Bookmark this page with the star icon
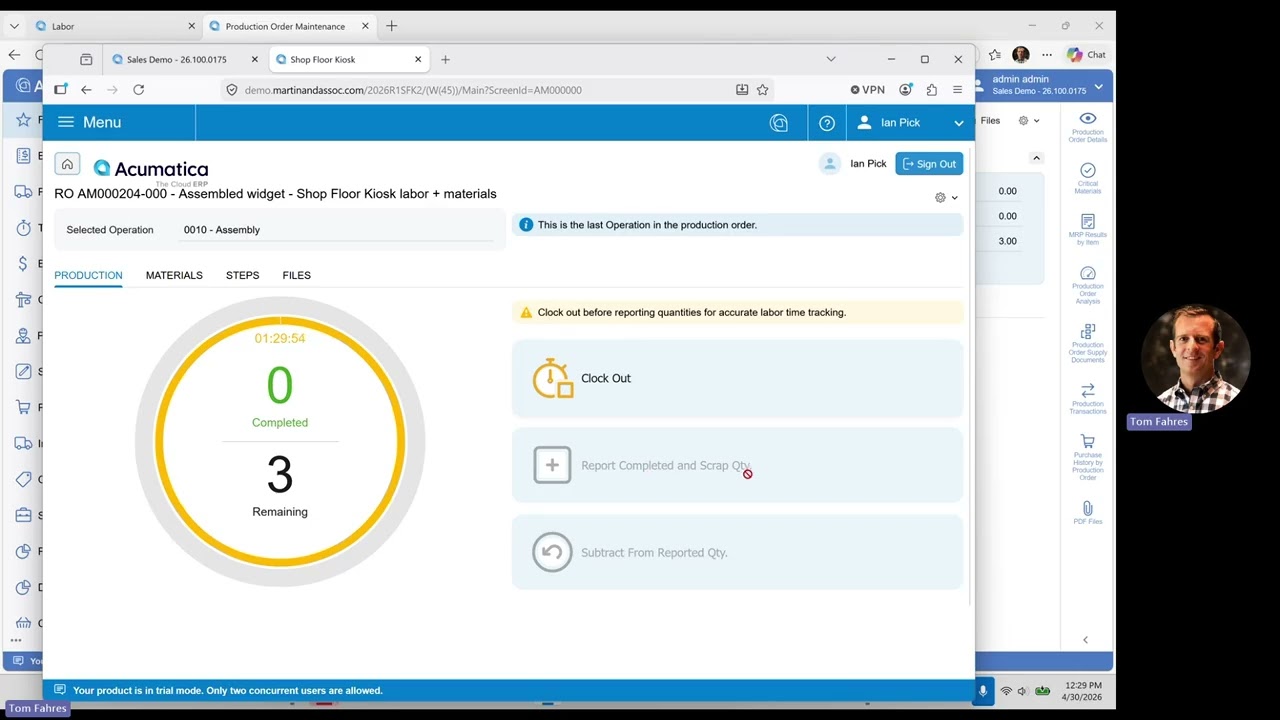This screenshot has width=1280, height=720. click(763, 90)
